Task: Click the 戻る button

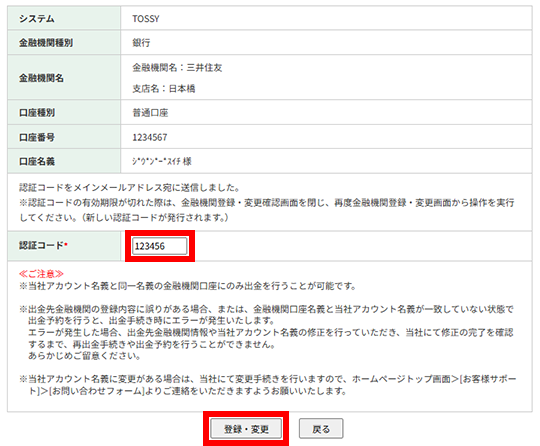Action: pyautogui.click(x=321, y=428)
